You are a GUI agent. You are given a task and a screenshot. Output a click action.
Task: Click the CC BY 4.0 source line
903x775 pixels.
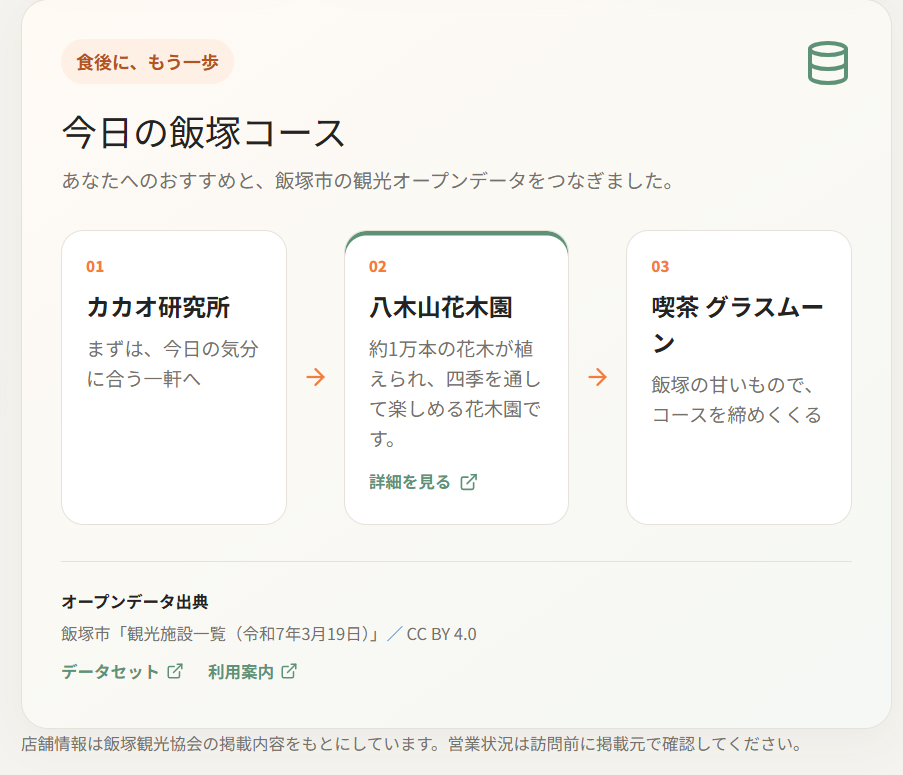point(269,634)
